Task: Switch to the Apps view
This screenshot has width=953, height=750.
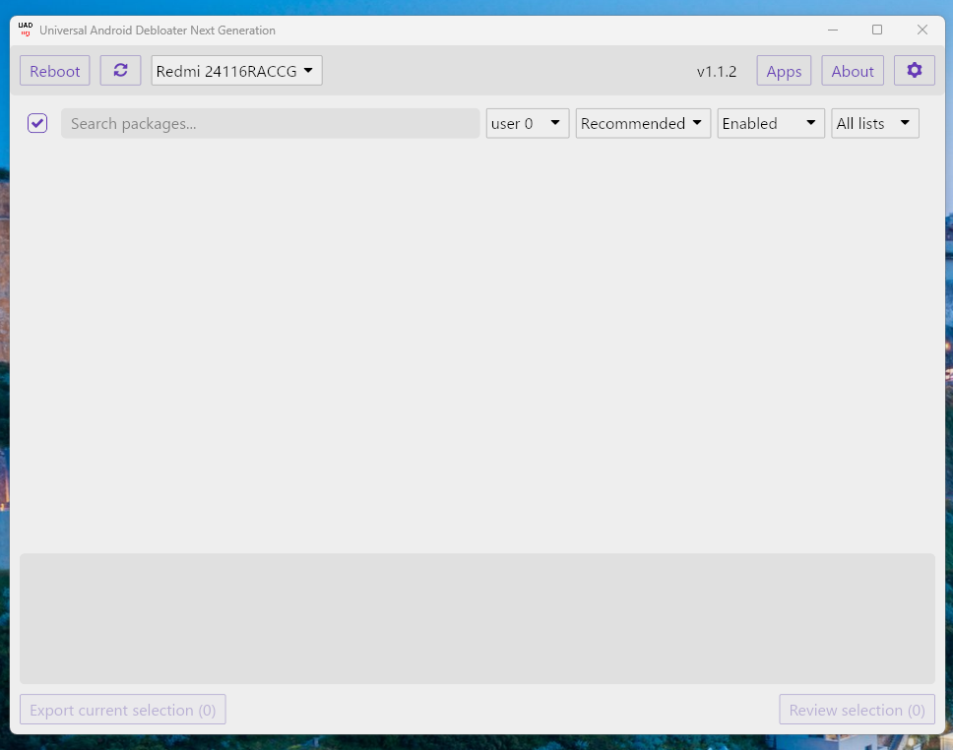Action: [784, 71]
